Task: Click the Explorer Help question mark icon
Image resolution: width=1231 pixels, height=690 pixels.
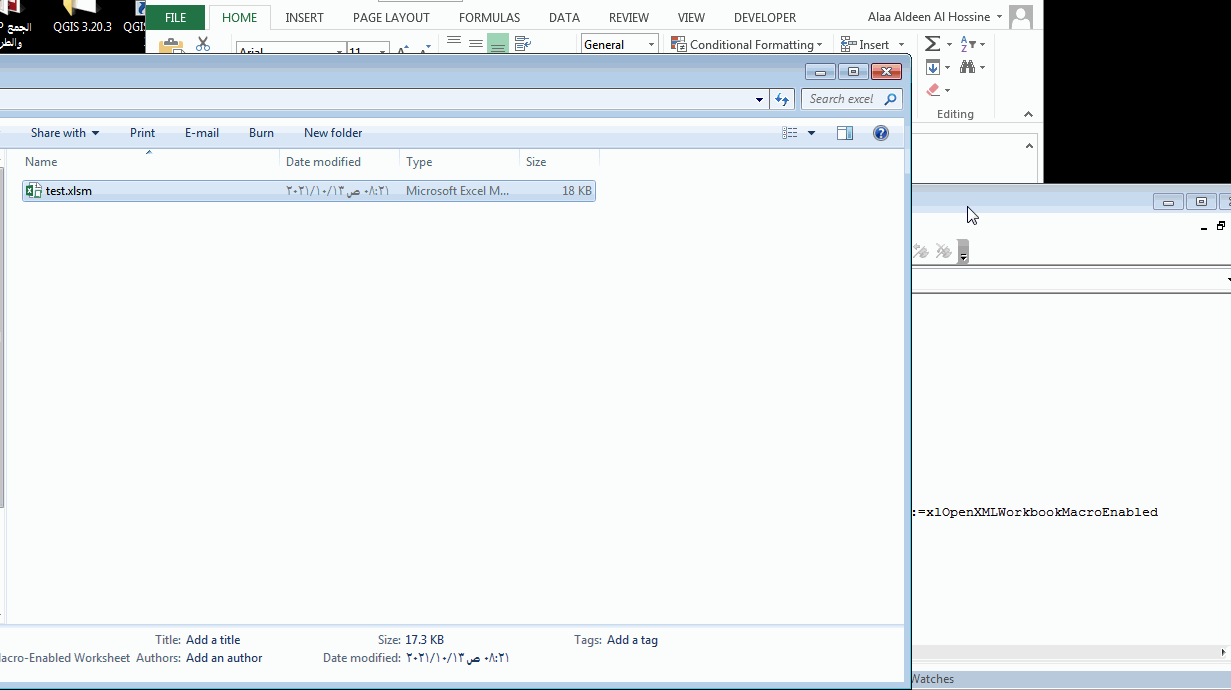Action: point(880,132)
